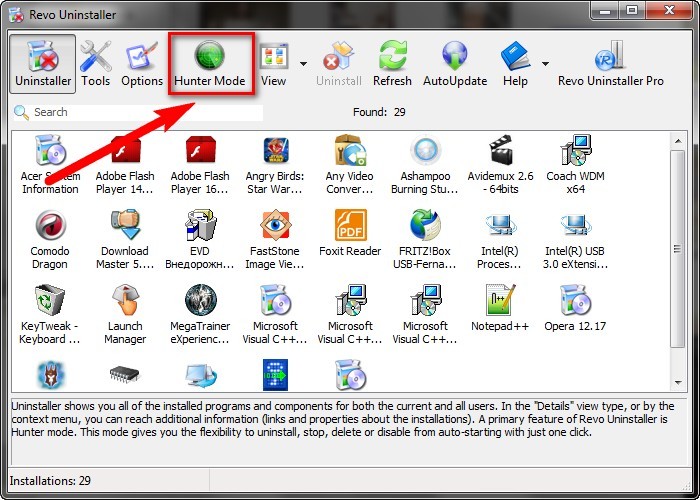Click the View toolbar button

point(273,63)
